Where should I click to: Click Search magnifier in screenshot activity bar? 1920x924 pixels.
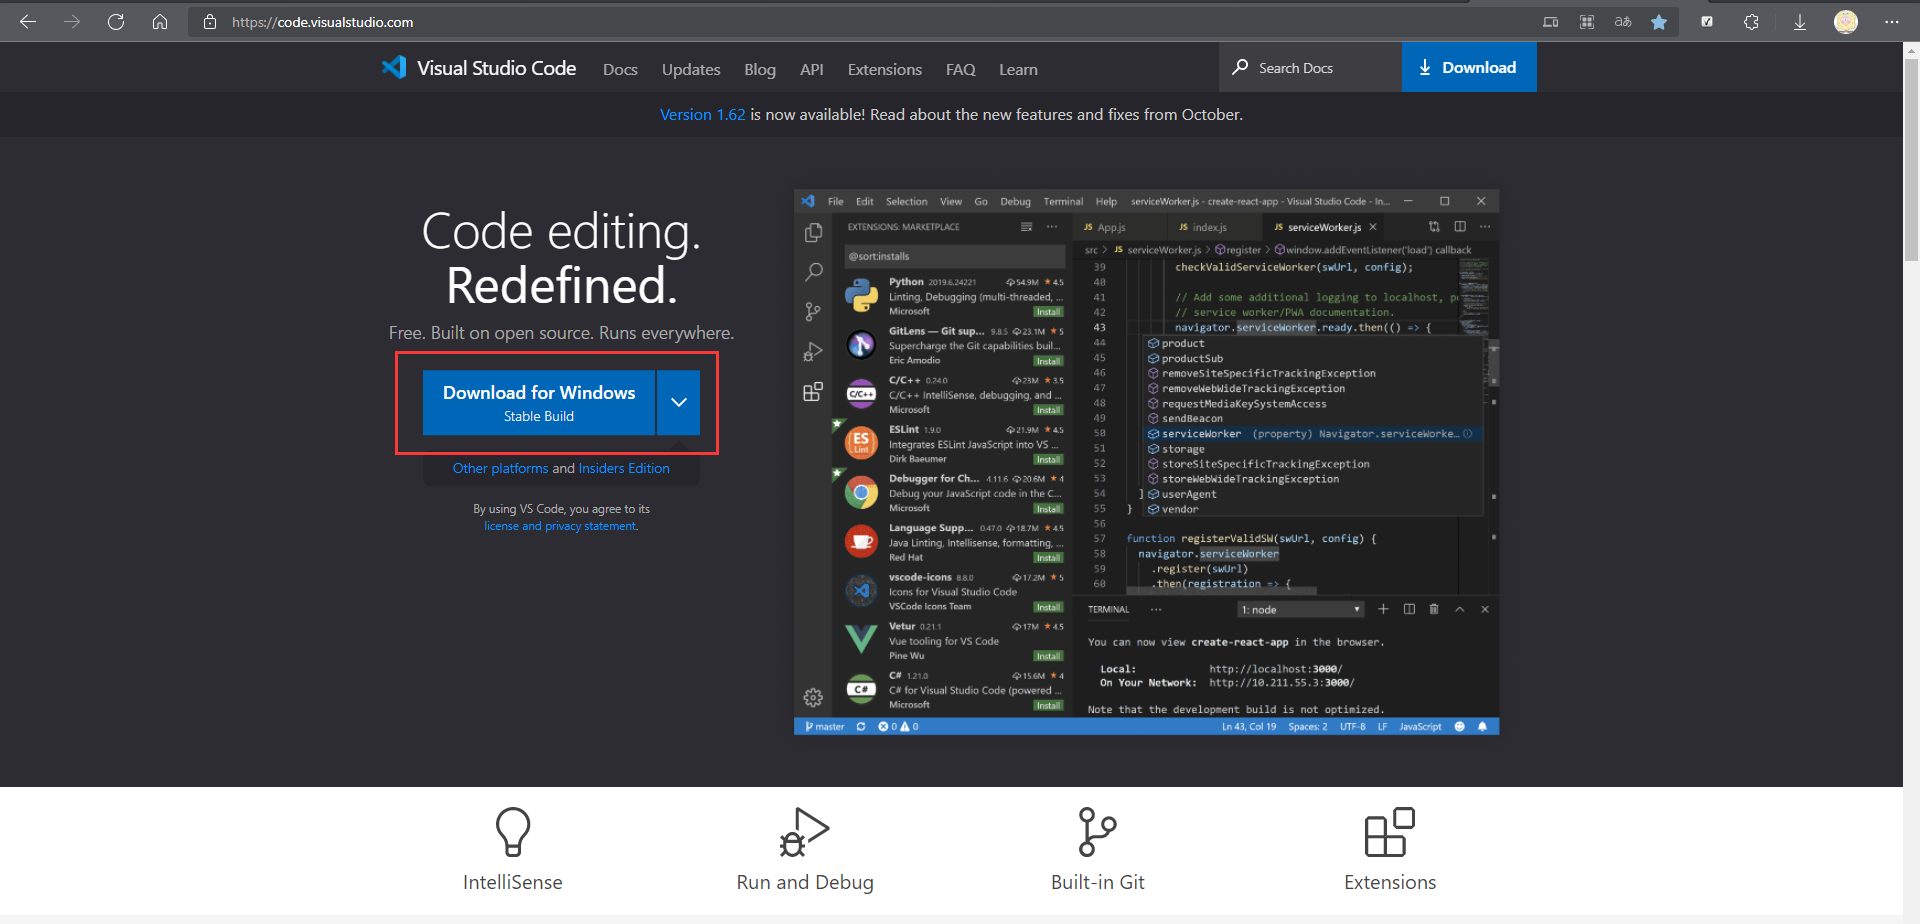click(813, 272)
